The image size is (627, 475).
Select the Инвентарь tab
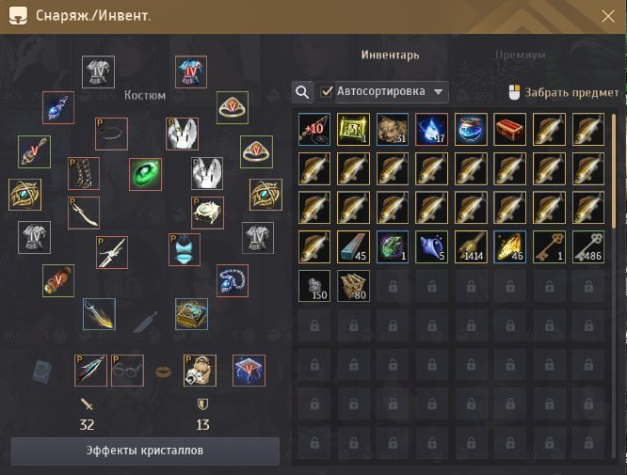[390, 55]
